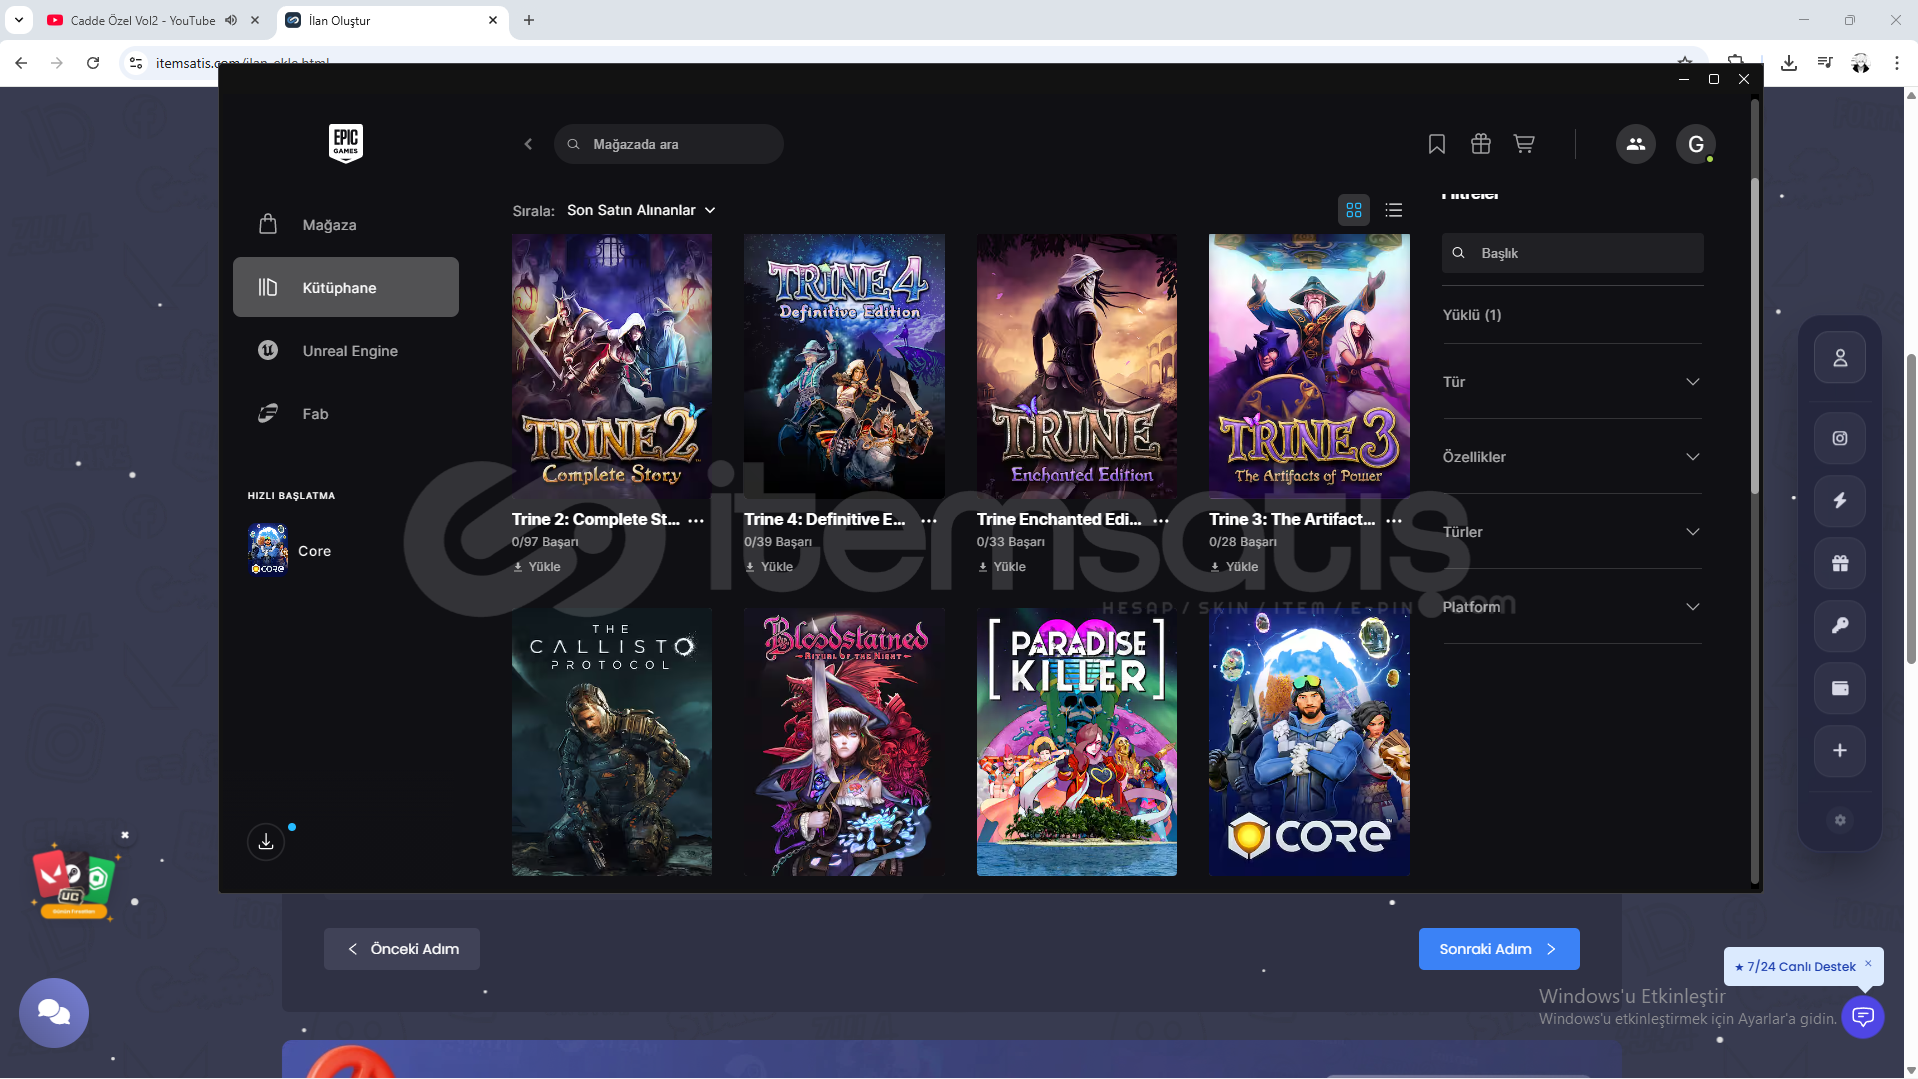Open the wishlist bookmark icon
Image resolution: width=1918 pixels, height=1079 pixels.
1437,144
